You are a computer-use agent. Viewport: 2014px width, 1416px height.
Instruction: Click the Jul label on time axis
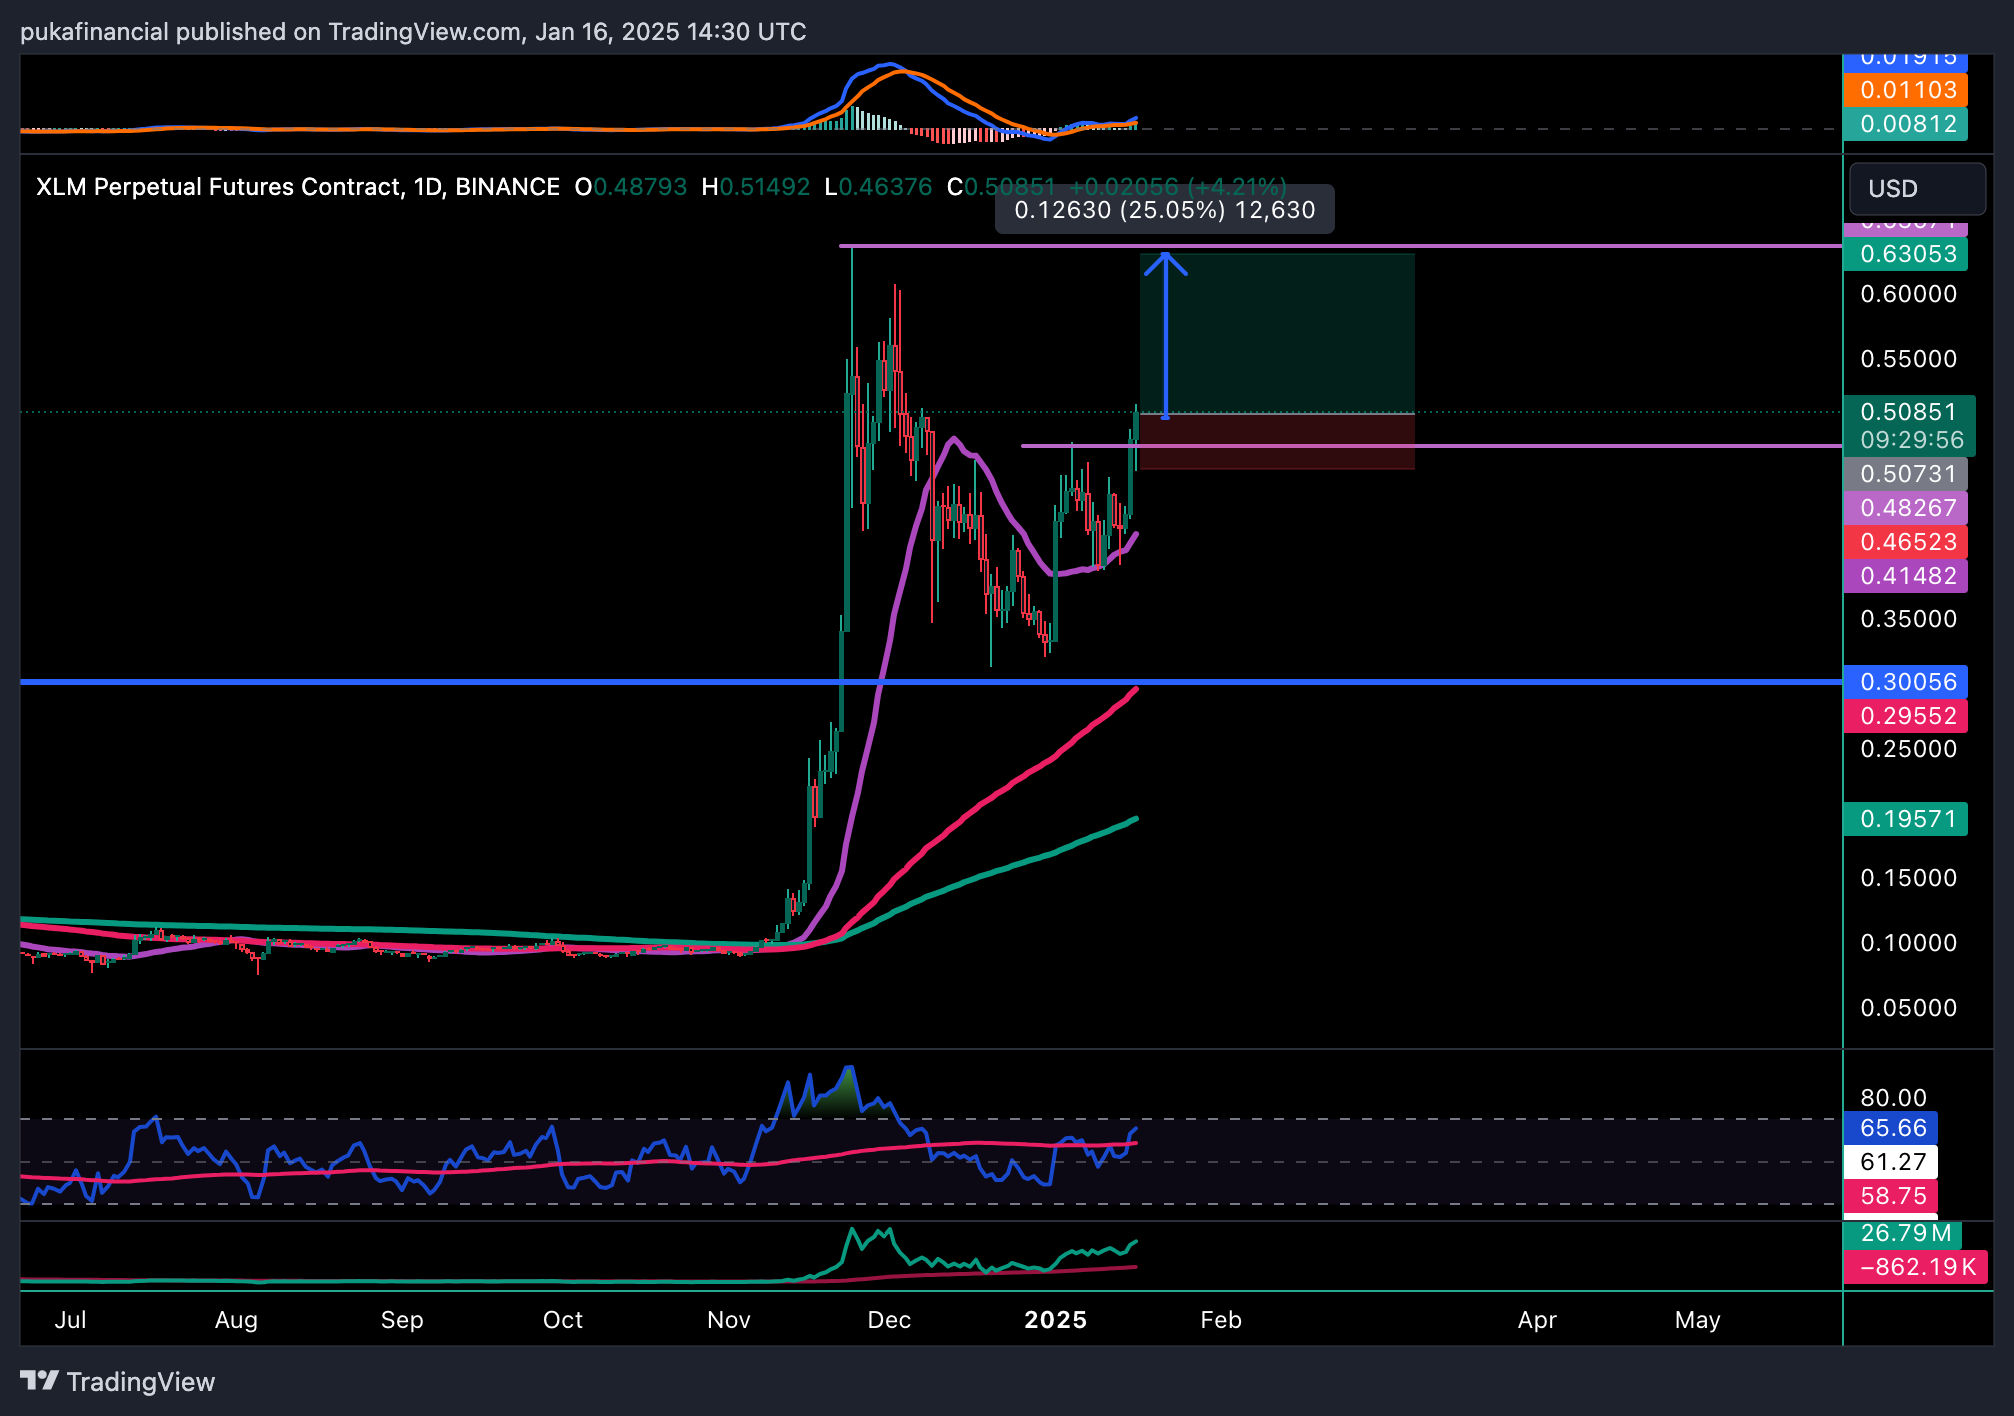click(x=70, y=1320)
